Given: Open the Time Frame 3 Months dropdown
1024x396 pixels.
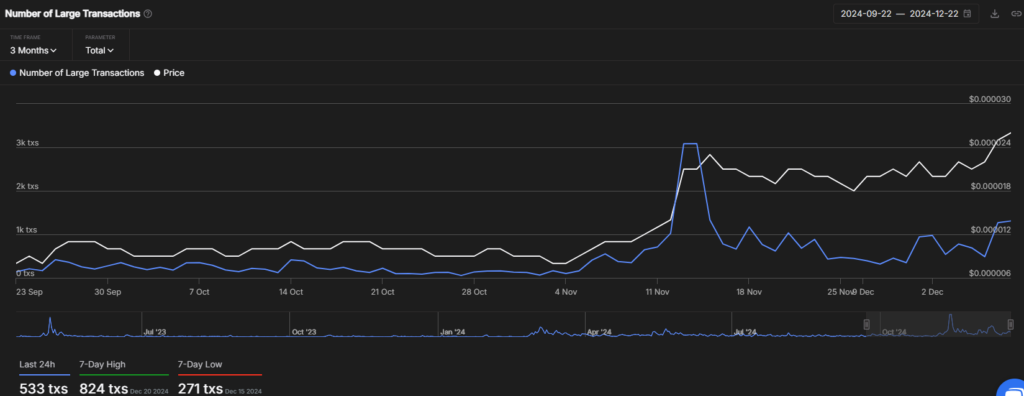Looking at the screenshot, I should point(33,50).
